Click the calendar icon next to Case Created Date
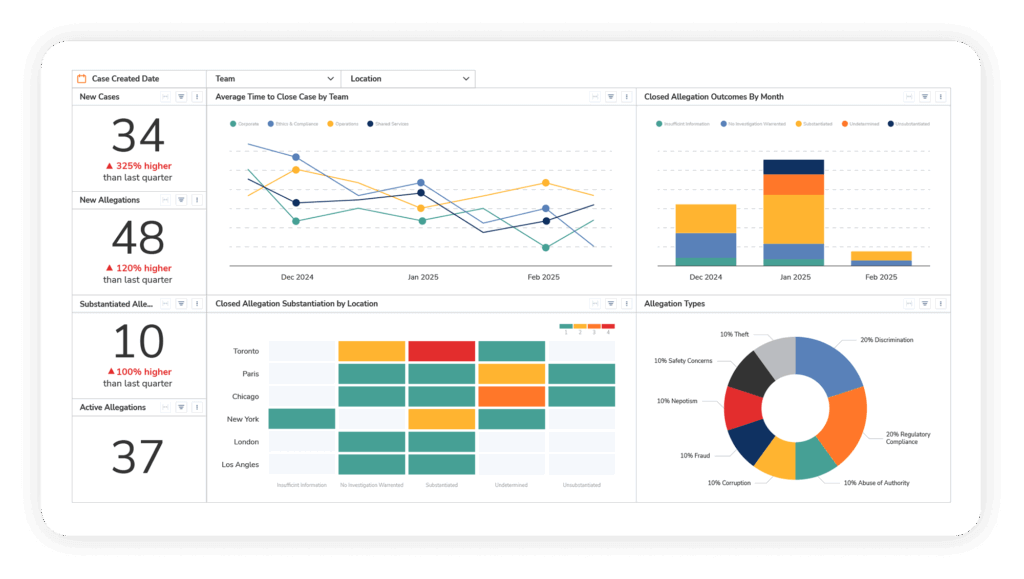This screenshot has width=1024, height=579. (79, 77)
